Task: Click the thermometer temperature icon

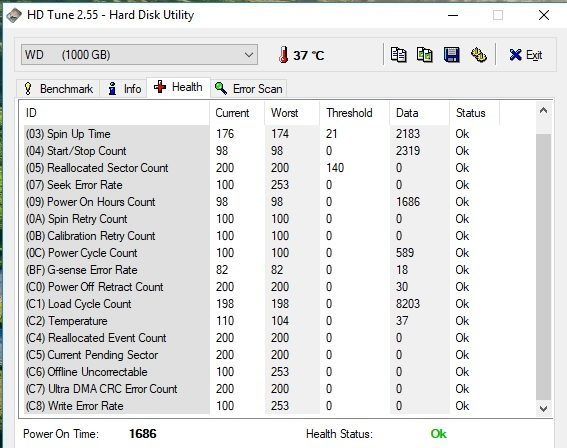Action: pyautogui.click(x=284, y=55)
